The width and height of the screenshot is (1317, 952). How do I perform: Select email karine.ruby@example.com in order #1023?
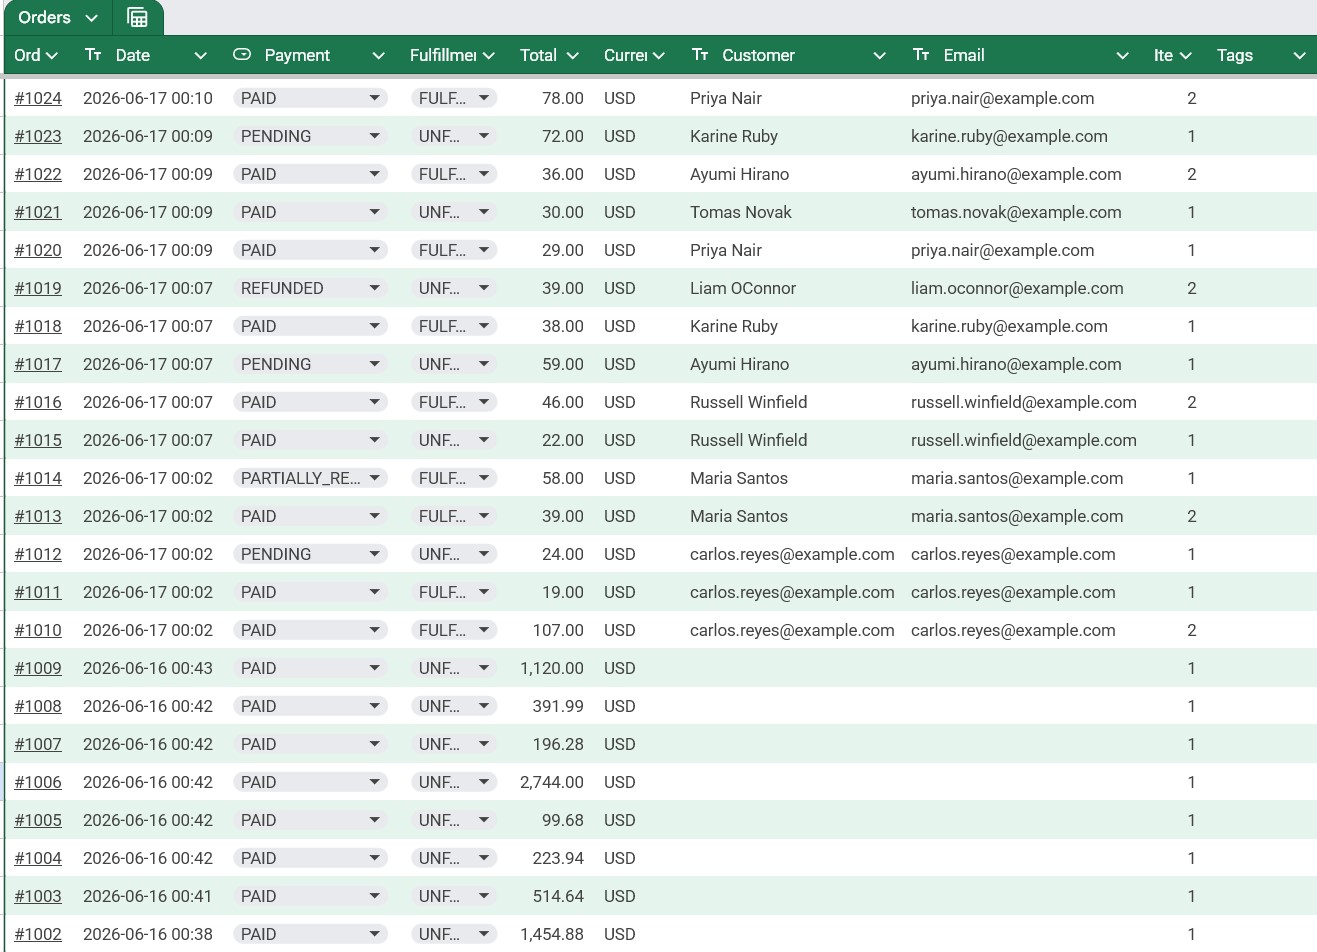tap(1009, 136)
